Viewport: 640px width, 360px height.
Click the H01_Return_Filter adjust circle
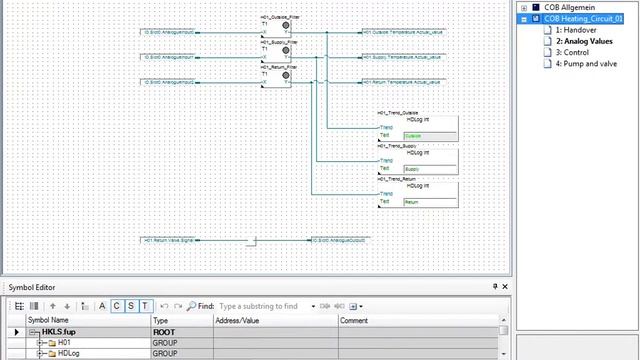[286, 75]
